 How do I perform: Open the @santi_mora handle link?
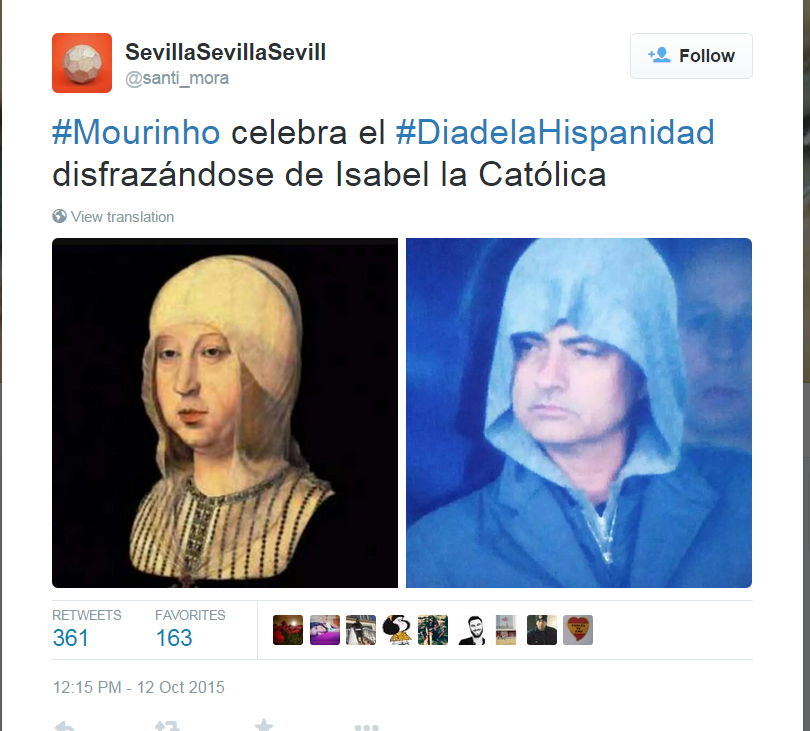pos(177,78)
